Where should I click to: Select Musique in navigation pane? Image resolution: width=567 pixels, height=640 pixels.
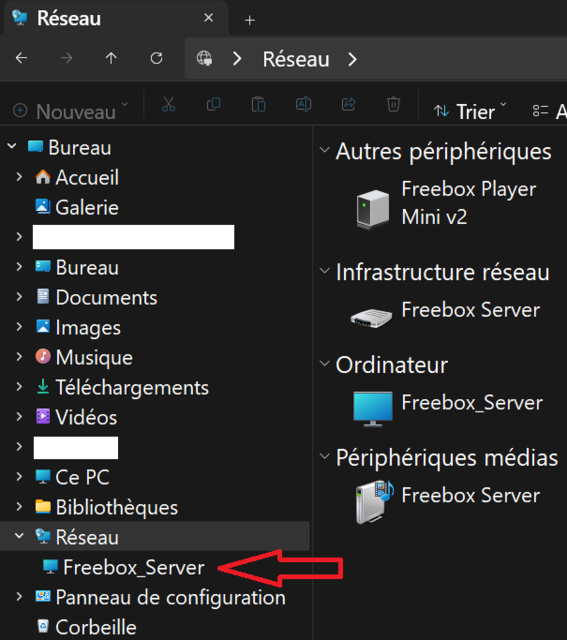click(94, 358)
